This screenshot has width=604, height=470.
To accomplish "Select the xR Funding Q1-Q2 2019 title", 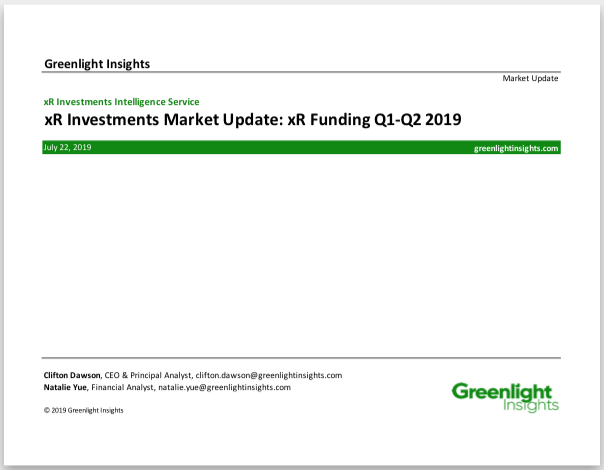I will (253, 119).
